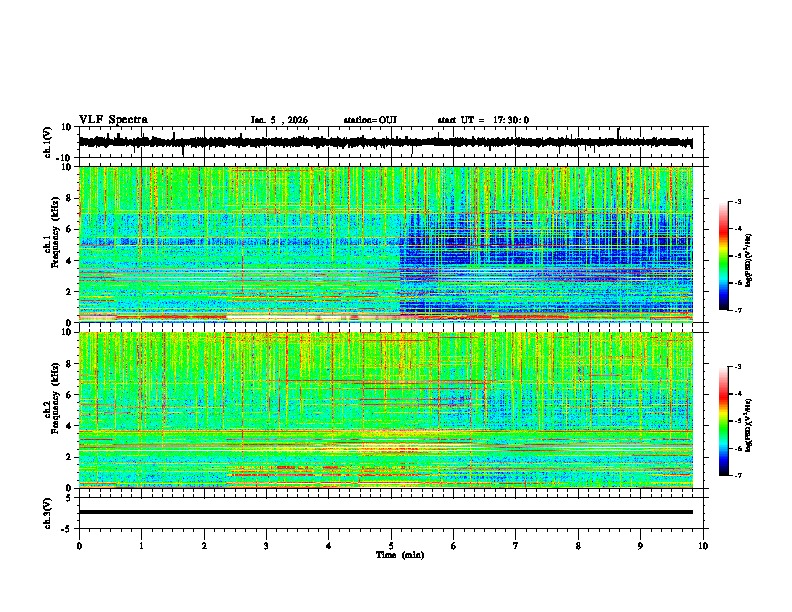Screen dimensions: 792x612
Task: Click time axis tick label "6"
Action: pyautogui.click(x=454, y=546)
